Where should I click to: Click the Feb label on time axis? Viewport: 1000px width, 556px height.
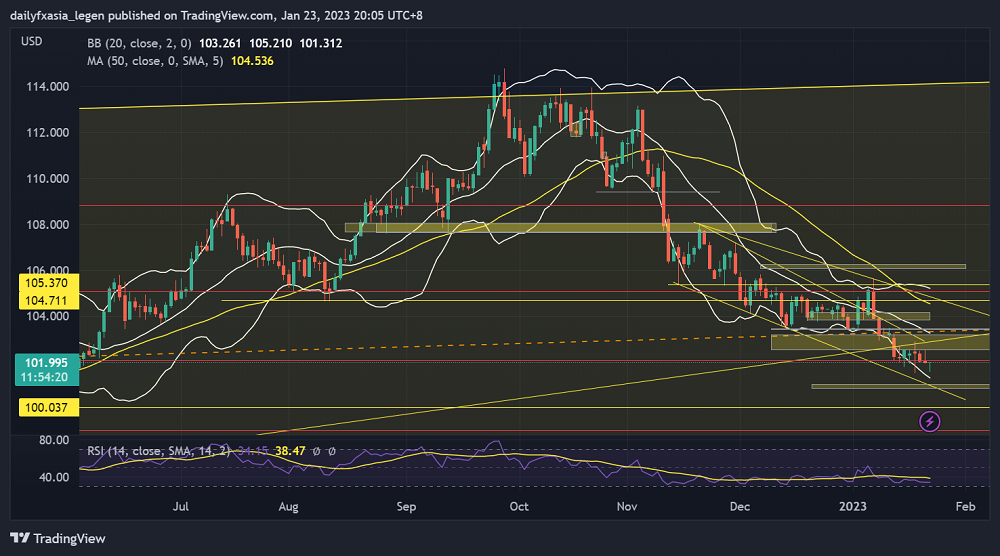click(965, 507)
